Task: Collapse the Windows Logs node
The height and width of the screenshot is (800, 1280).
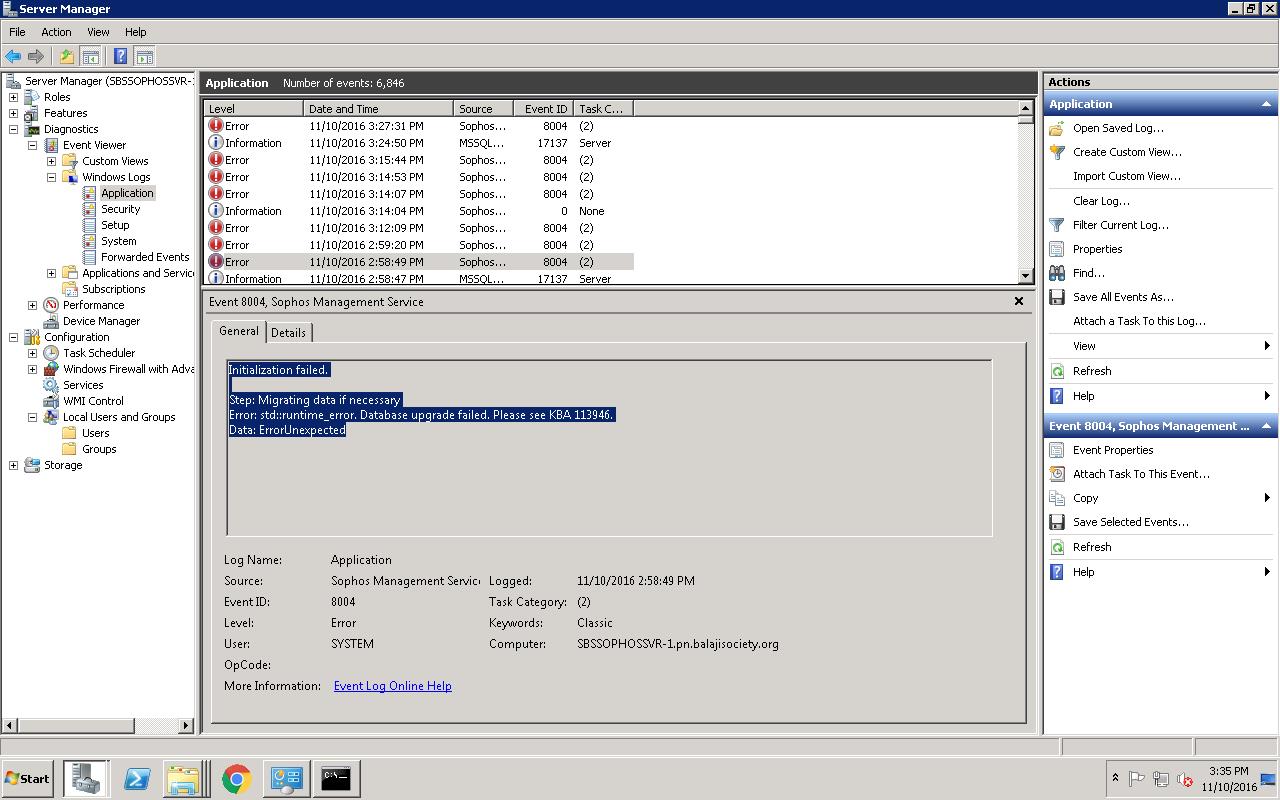Action: point(51,177)
